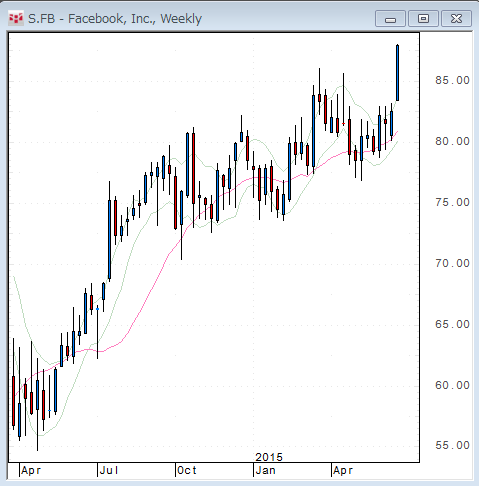Click the 75.00 price axis label
The image size is (479, 486).
click(452, 202)
